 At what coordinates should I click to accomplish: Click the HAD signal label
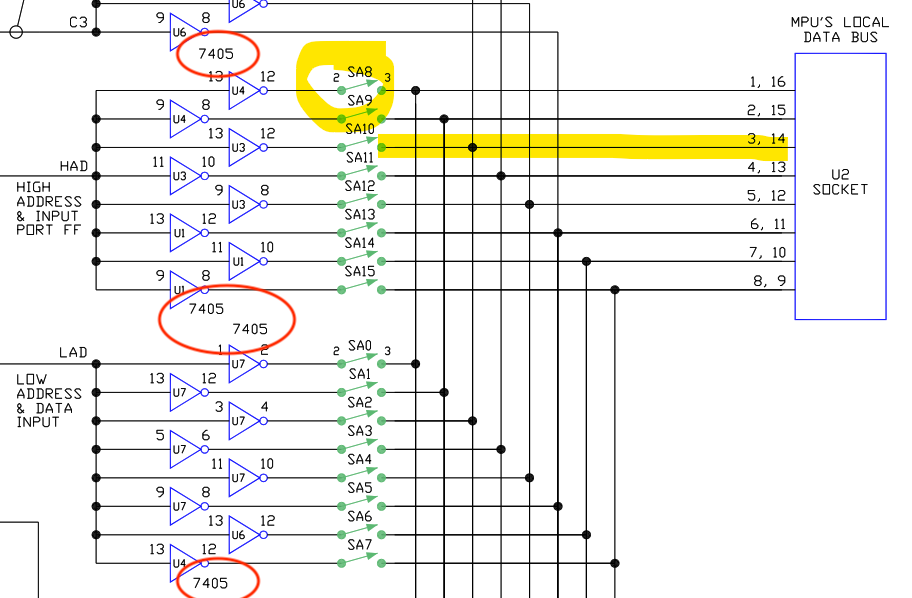[x=74, y=166]
